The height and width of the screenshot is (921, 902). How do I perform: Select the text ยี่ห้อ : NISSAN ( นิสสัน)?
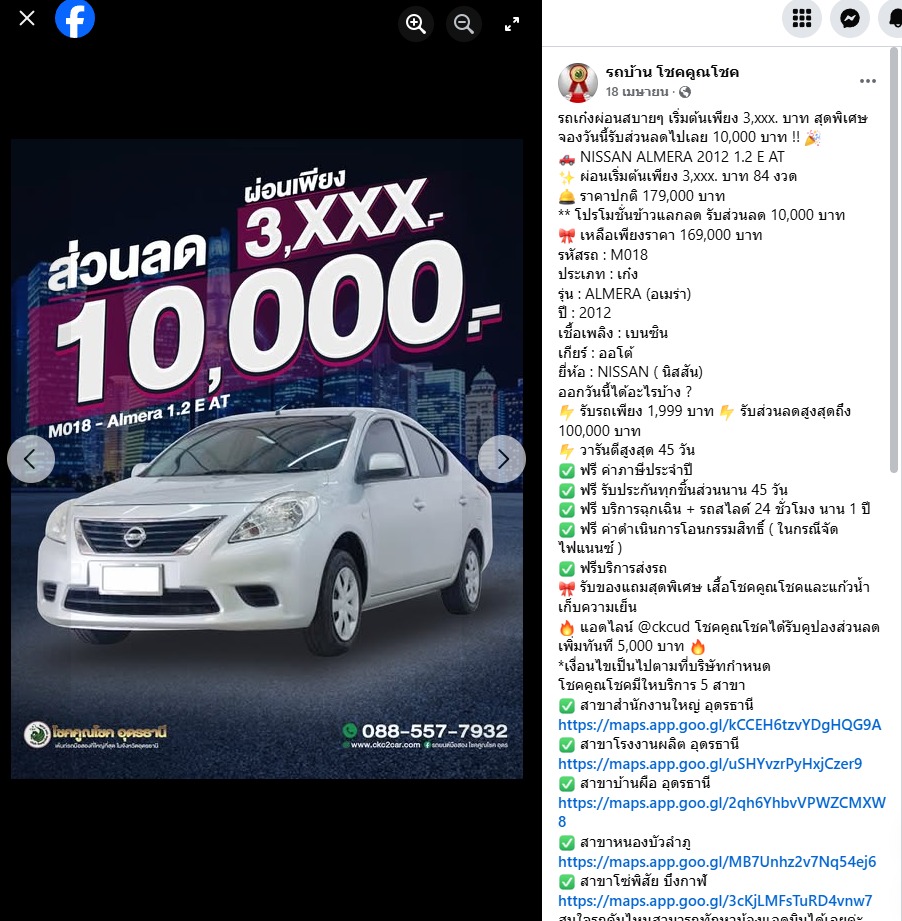pyautogui.click(x=630, y=372)
